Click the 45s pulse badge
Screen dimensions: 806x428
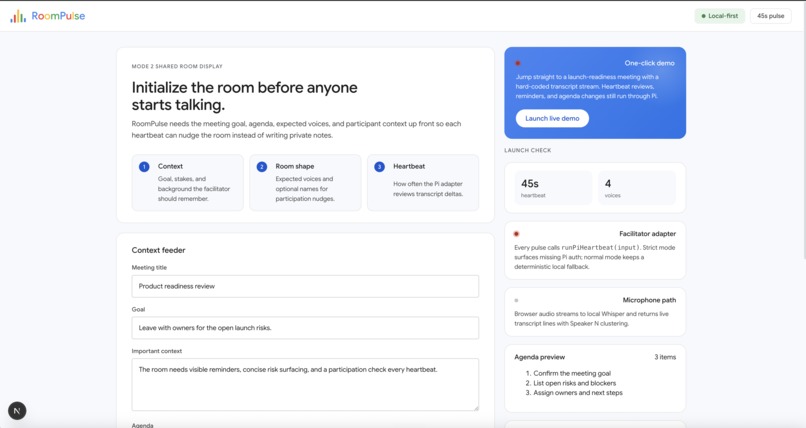[x=771, y=16]
